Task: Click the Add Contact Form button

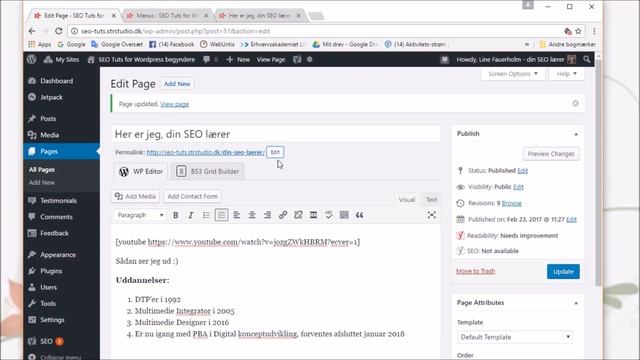Action: [x=192, y=196]
